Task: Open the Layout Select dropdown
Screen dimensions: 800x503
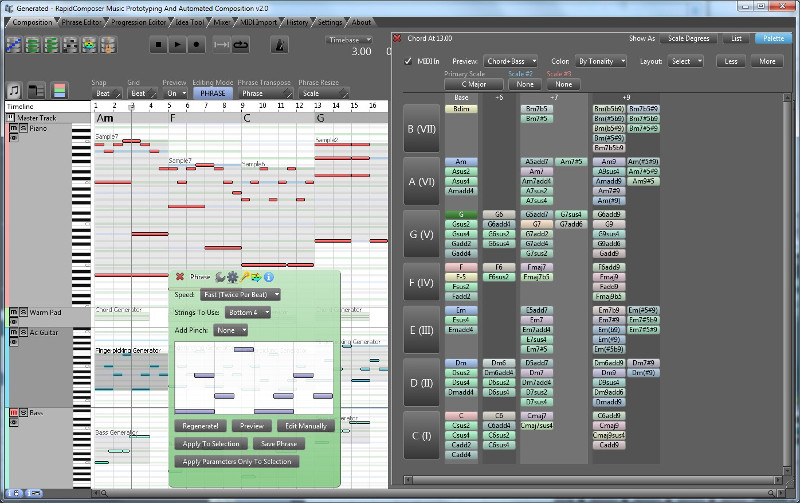Action: [x=685, y=61]
